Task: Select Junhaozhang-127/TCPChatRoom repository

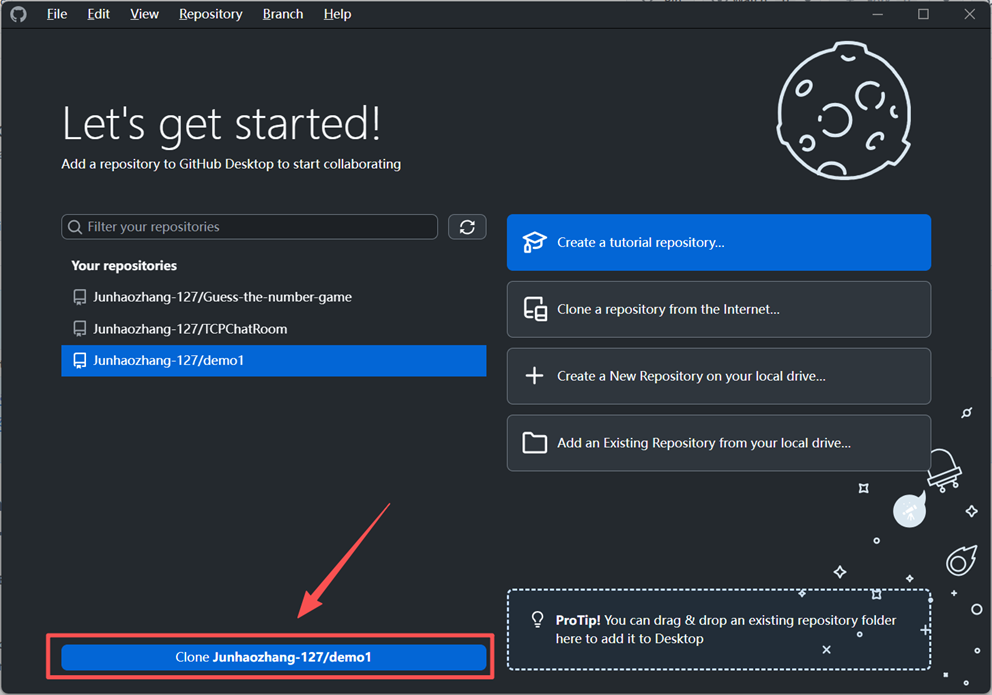Action: pos(273,329)
